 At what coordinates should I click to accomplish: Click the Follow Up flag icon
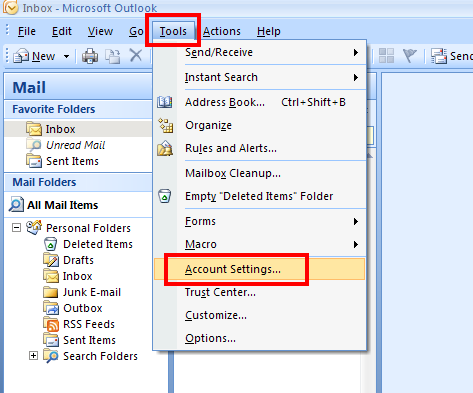pyautogui.click(x=409, y=55)
